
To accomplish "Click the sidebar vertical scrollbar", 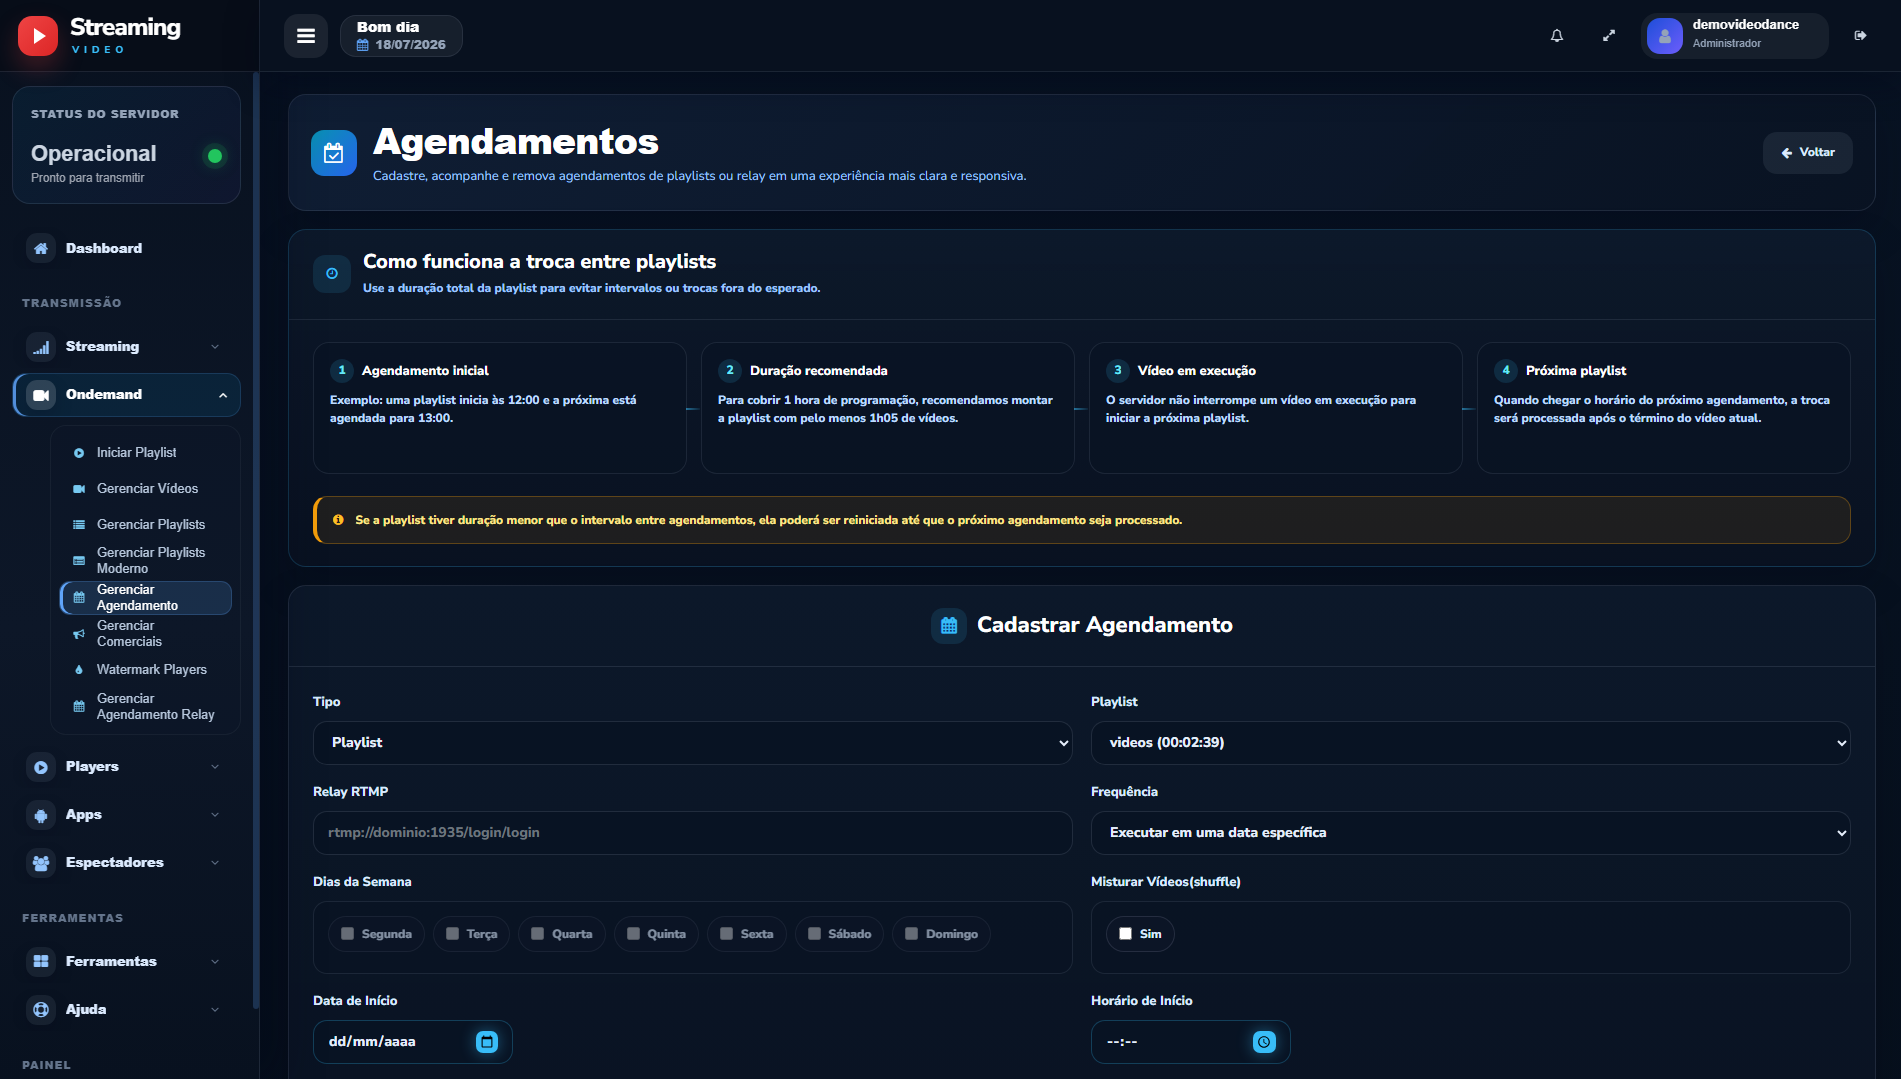I will coord(256,540).
